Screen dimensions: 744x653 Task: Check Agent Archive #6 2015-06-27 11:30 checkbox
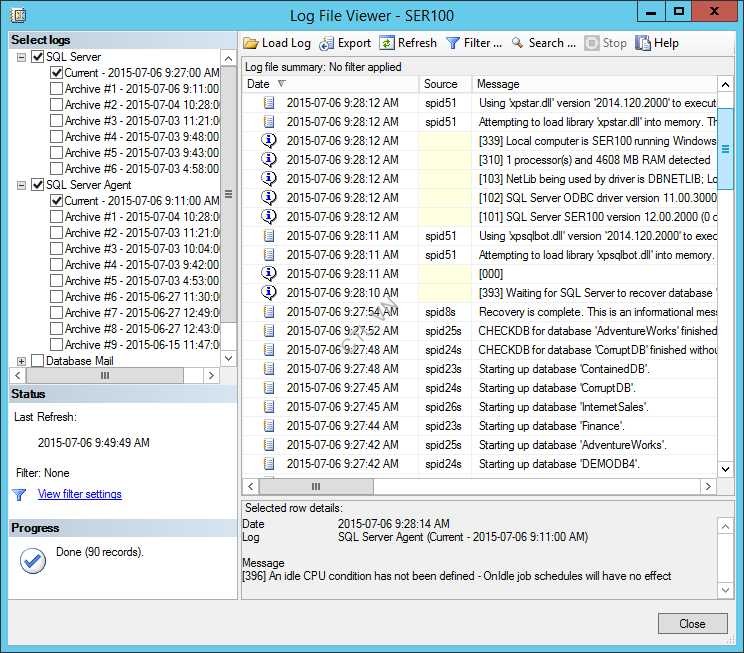tap(56, 297)
